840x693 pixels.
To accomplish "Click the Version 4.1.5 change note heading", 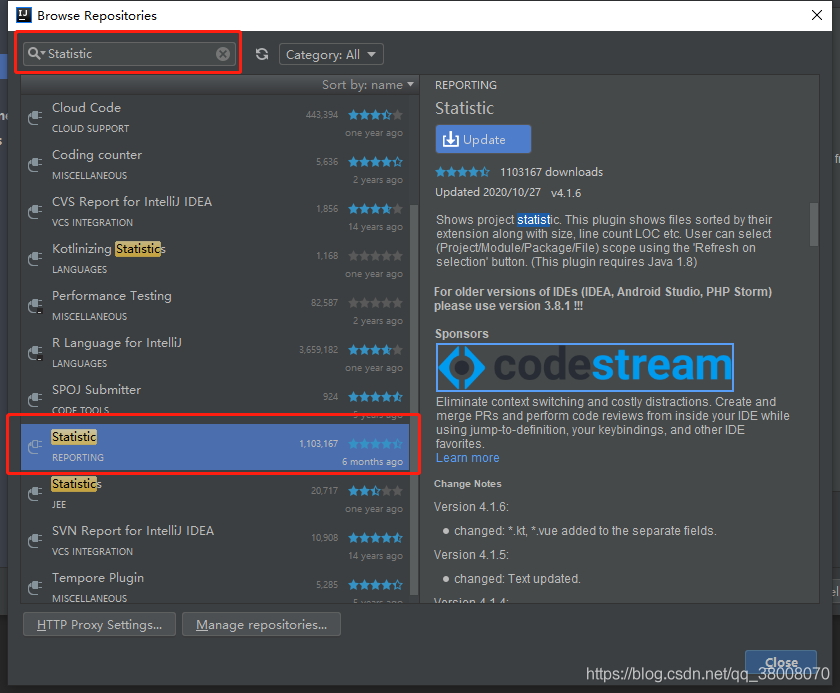I will (x=471, y=555).
